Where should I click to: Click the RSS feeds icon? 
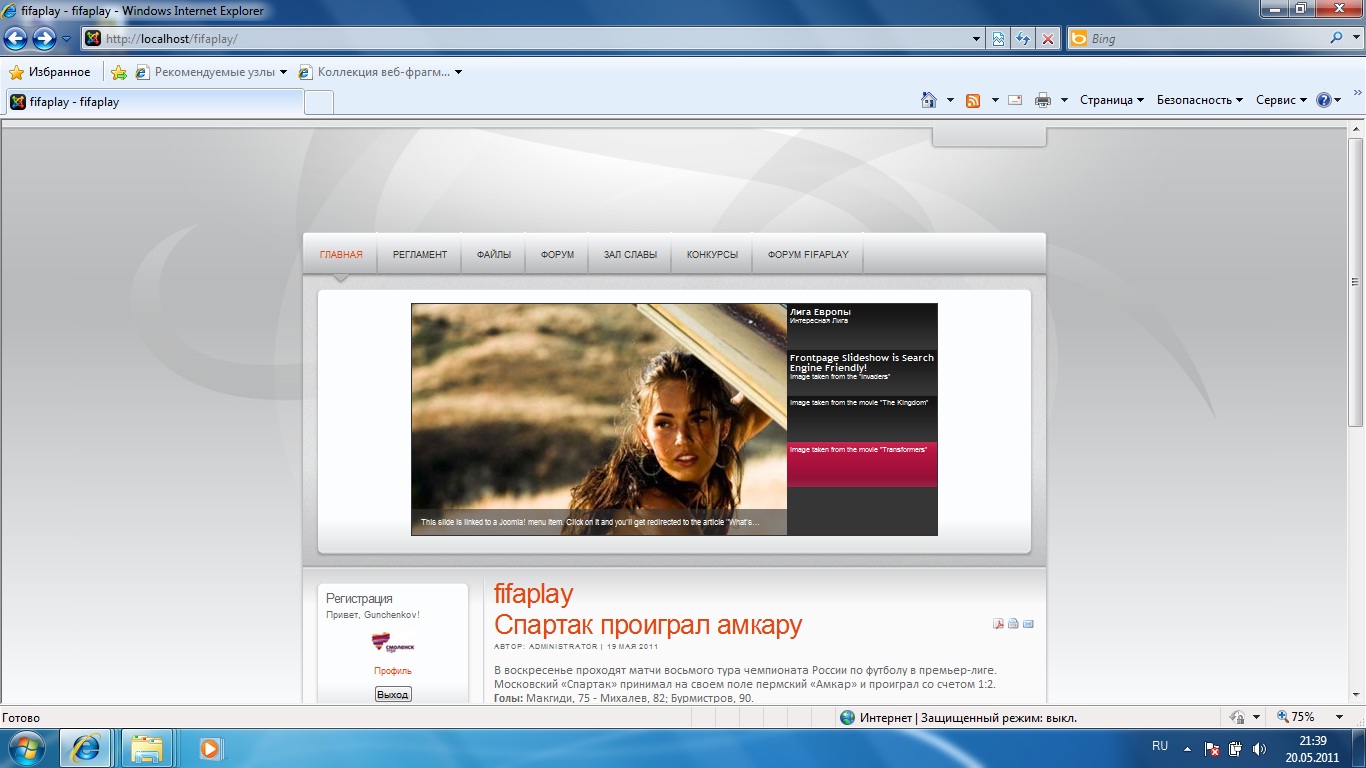coord(973,100)
